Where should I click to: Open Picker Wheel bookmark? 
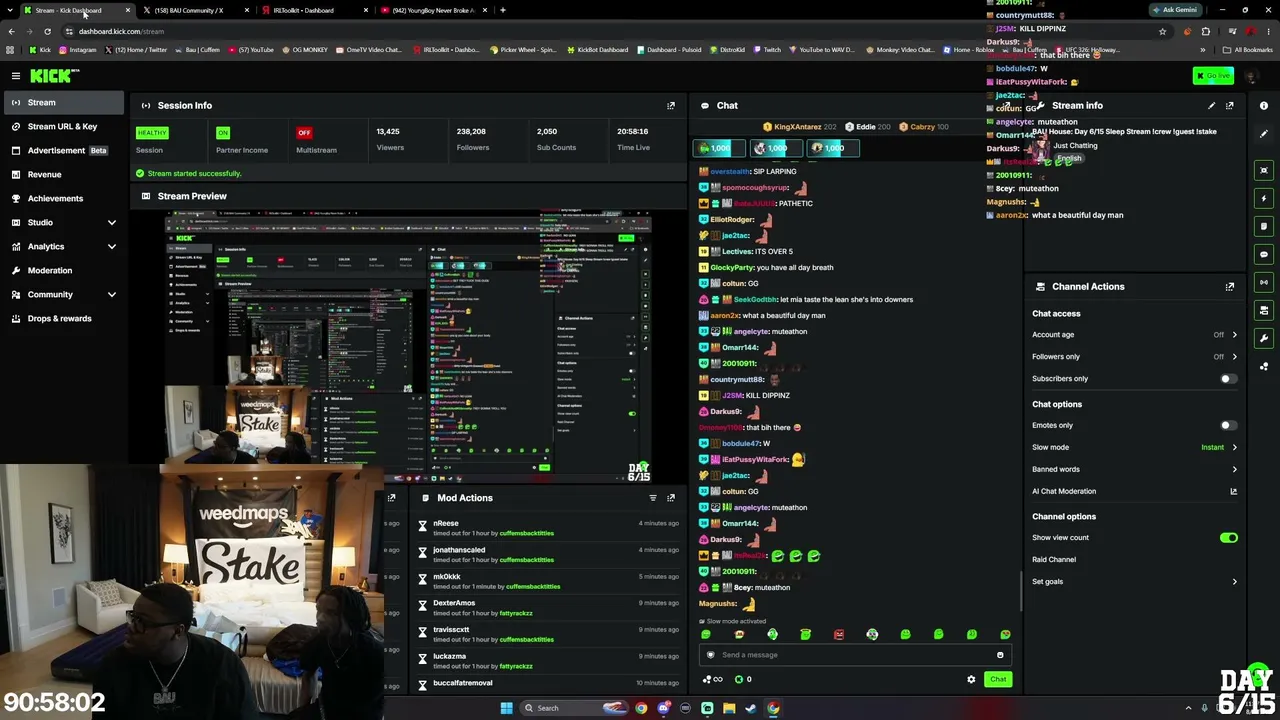523,50
